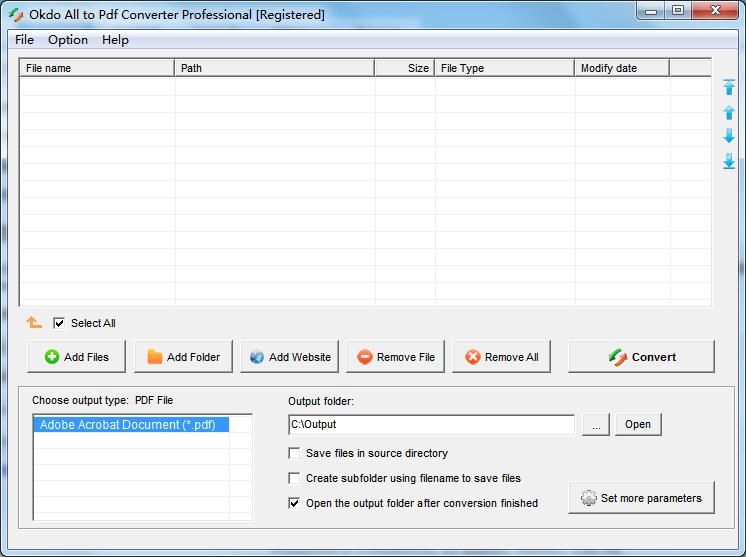Sort by the Modify date column header
This screenshot has height=557, width=746.
coord(622,68)
